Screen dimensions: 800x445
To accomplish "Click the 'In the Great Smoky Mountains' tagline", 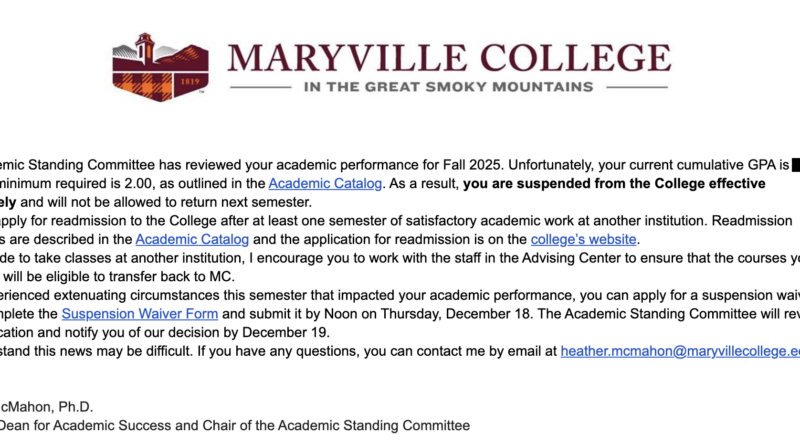I will point(449,86).
